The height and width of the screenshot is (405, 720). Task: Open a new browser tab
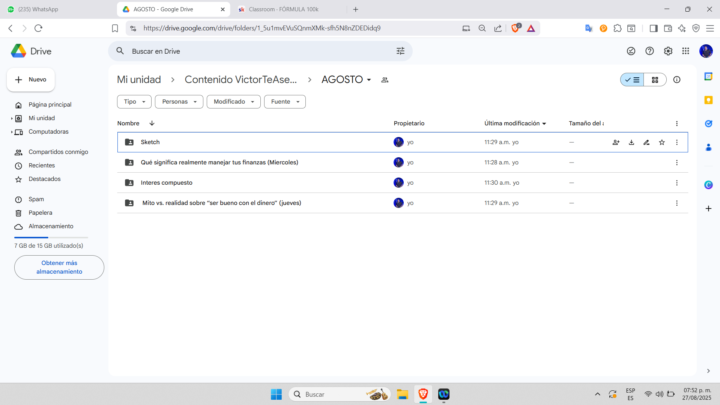click(x=355, y=9)
